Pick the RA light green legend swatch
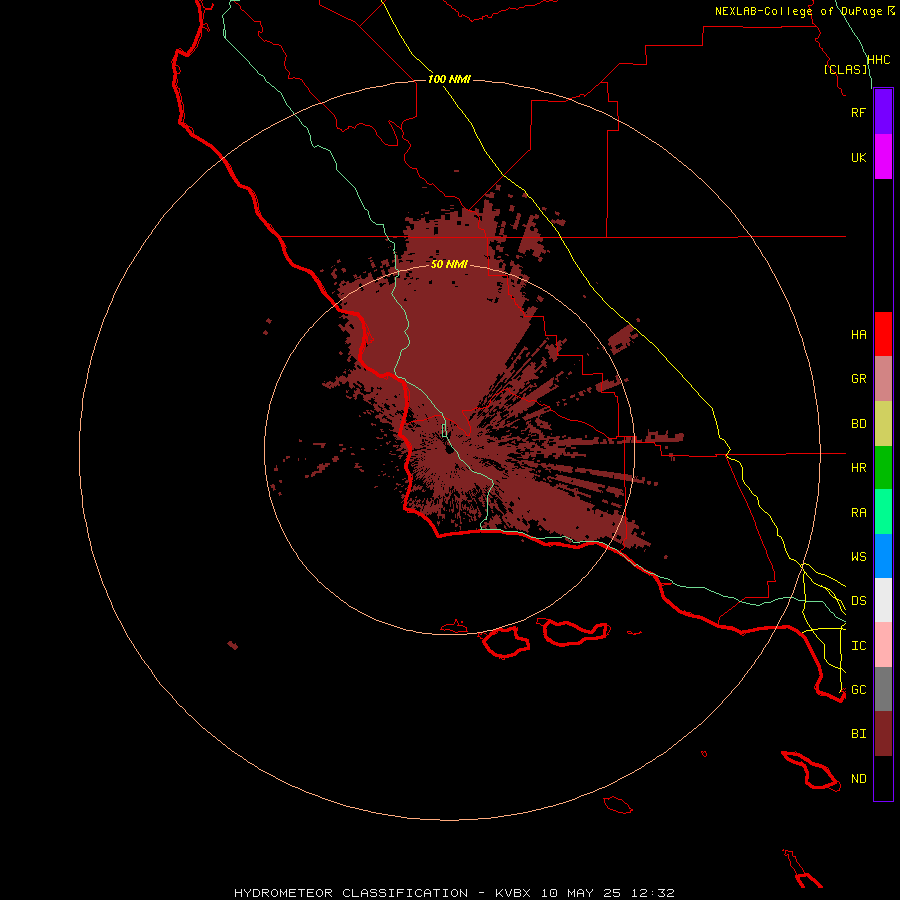 pos(883,512)
